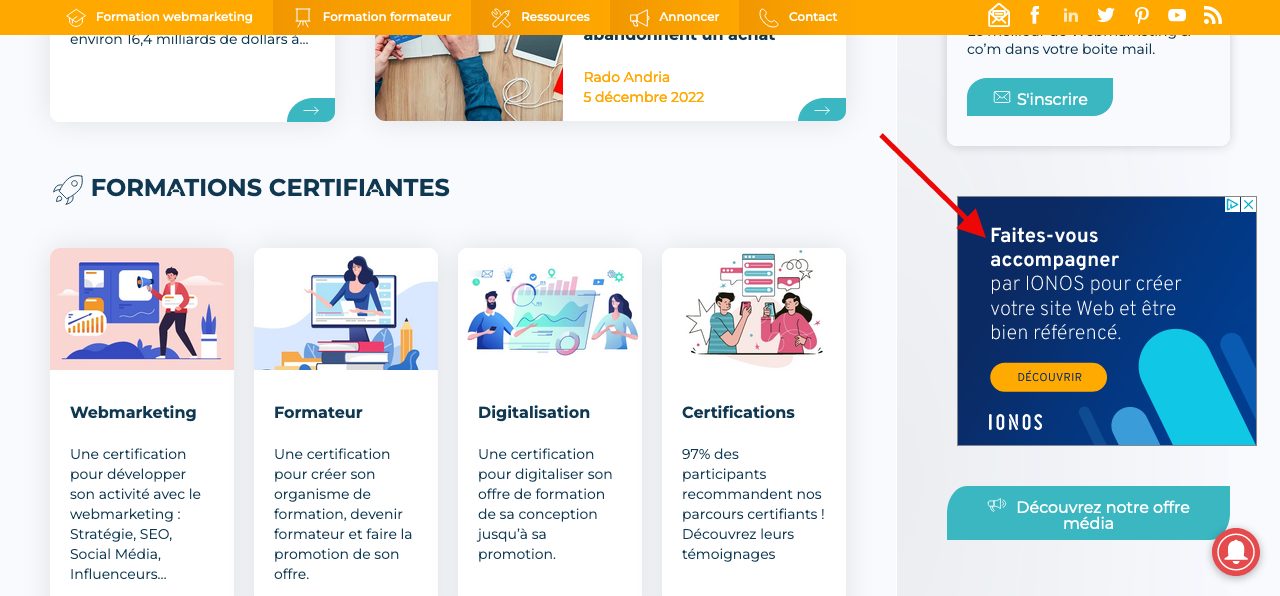Click the Certifications card heading

[x=738, y=412]
